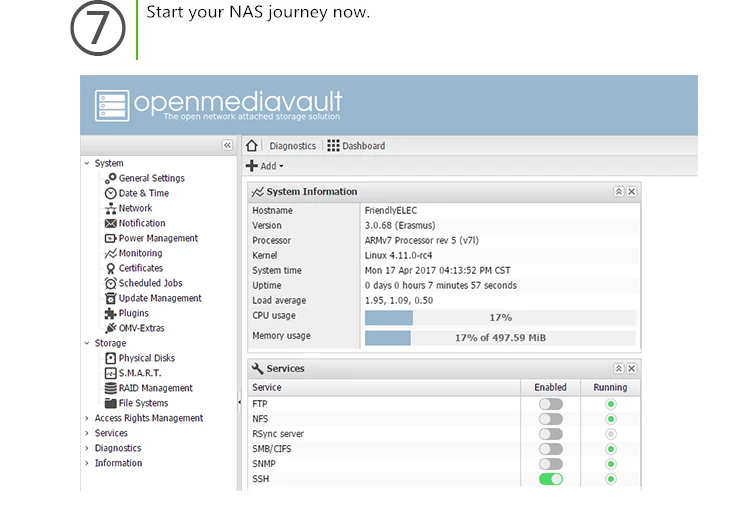This screenshot has height=515, width=740.
Task: Click the Home house icon
Action: click(252, 146)
